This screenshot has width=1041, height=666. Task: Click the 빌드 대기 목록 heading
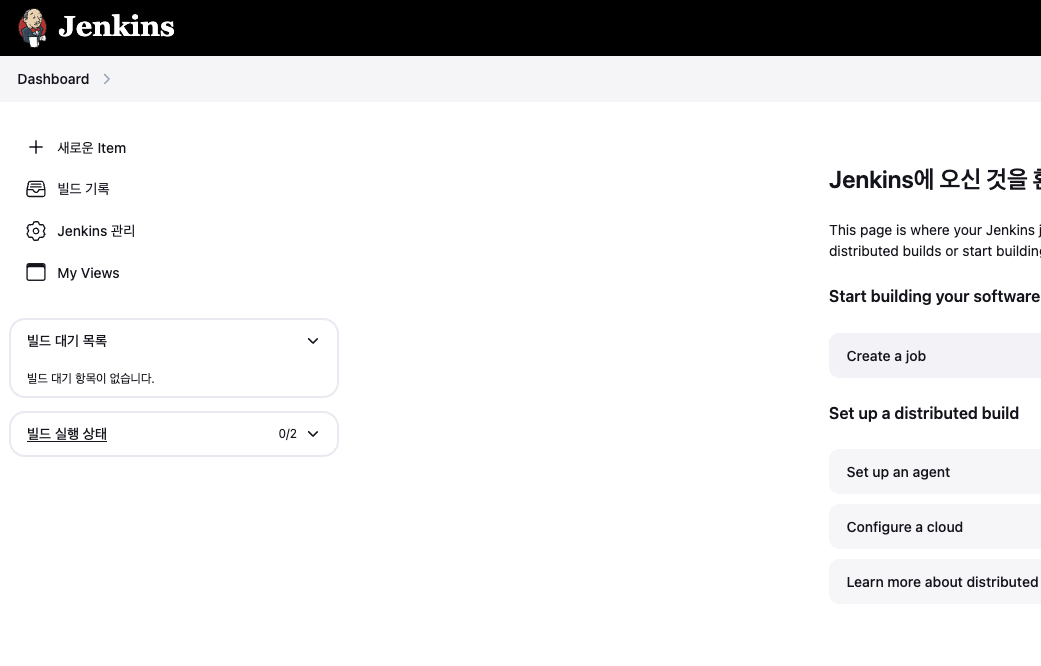66,341
